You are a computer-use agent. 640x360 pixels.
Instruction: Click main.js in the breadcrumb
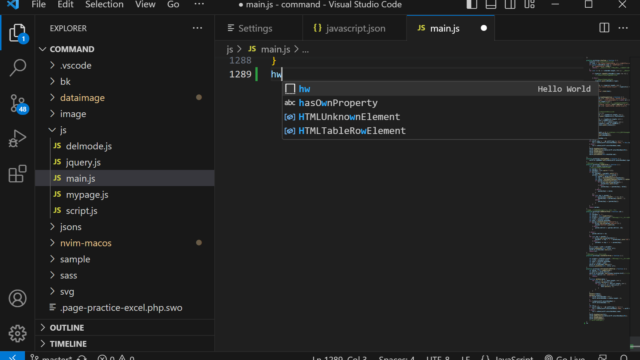(276, 49)
